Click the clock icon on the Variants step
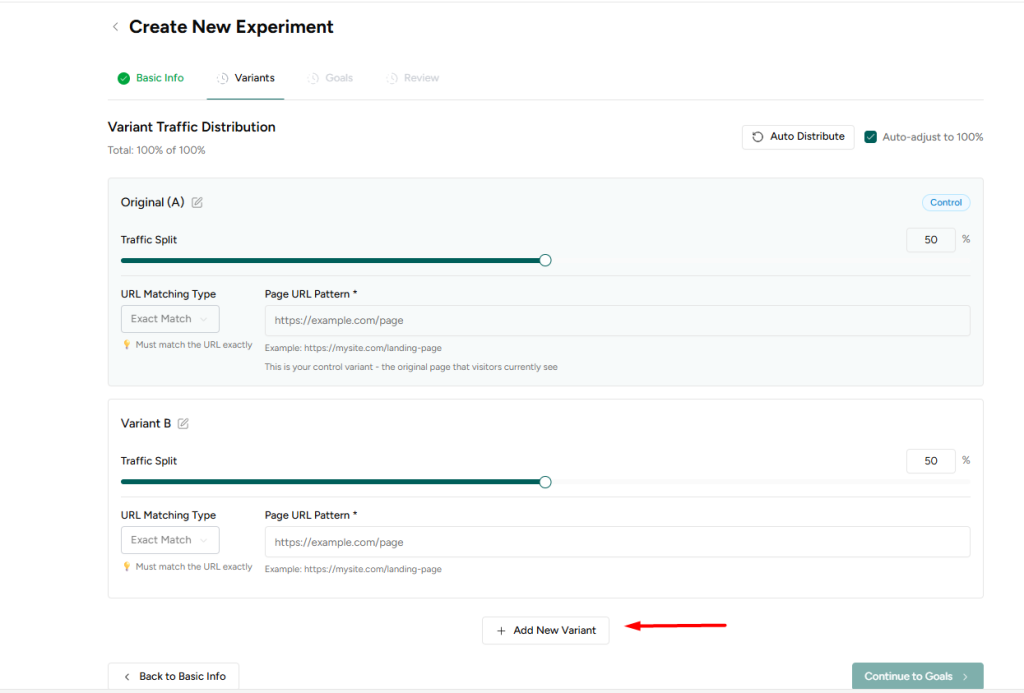Viewport: 1024px width, 693px height. click(x=222, y=78)
